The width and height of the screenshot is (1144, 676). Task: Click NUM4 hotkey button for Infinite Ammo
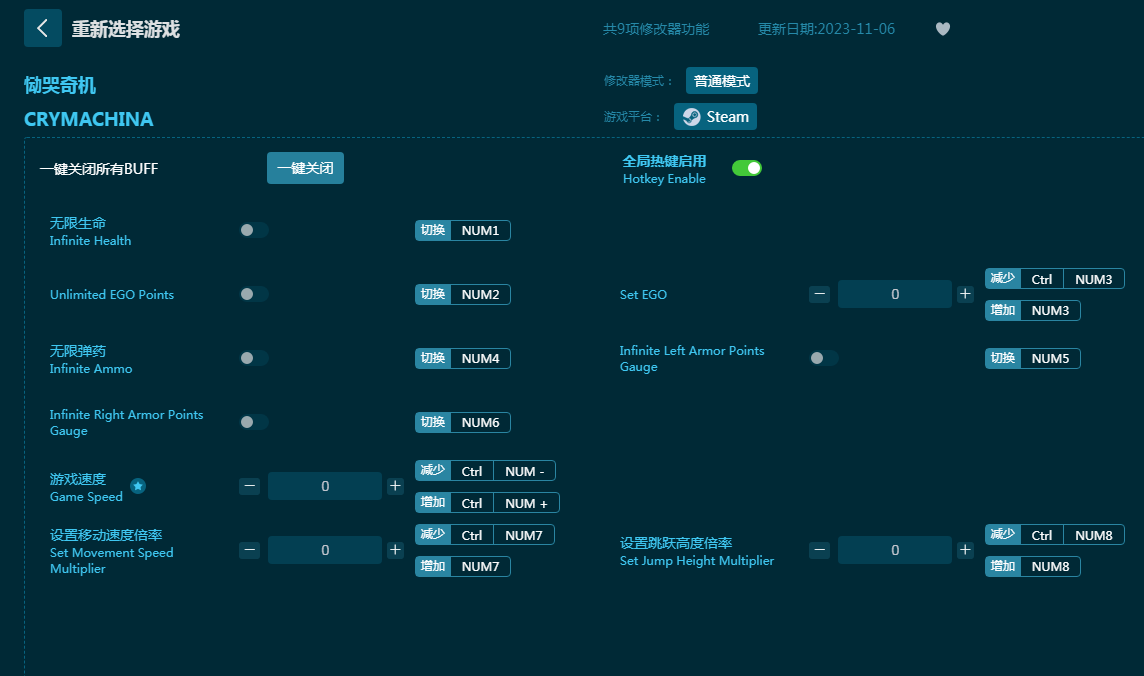tap(480, 359)
